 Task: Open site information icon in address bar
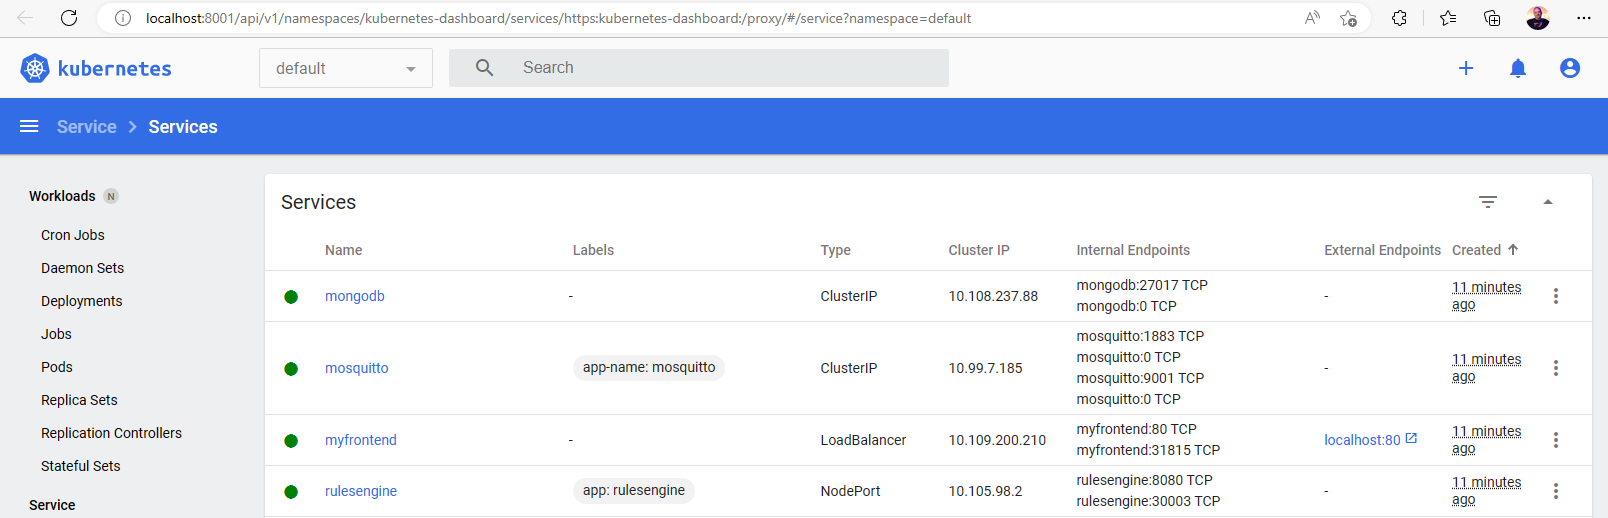click(123, 18)
